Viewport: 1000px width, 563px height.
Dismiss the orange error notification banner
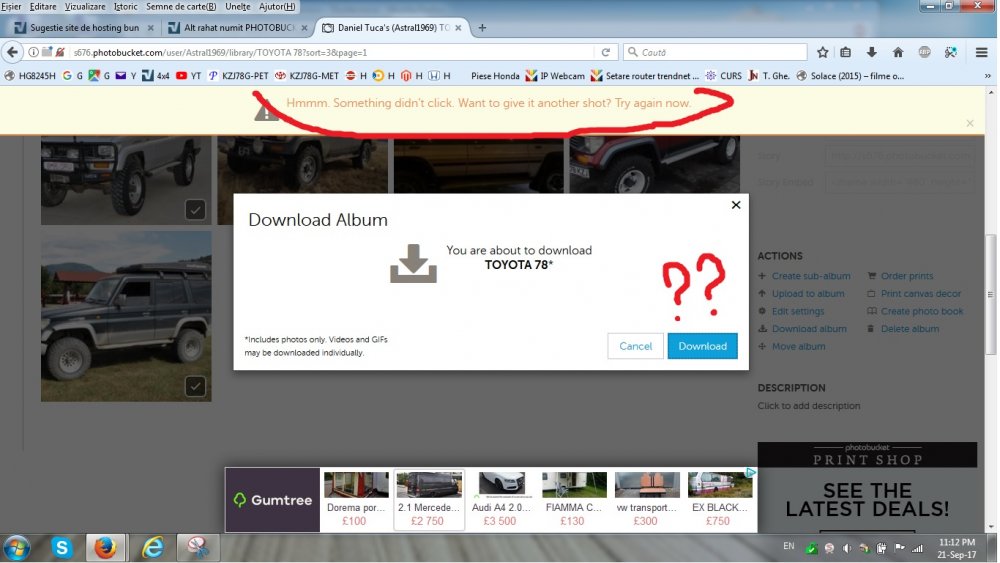pyautogui.click(x=969, y=123)
